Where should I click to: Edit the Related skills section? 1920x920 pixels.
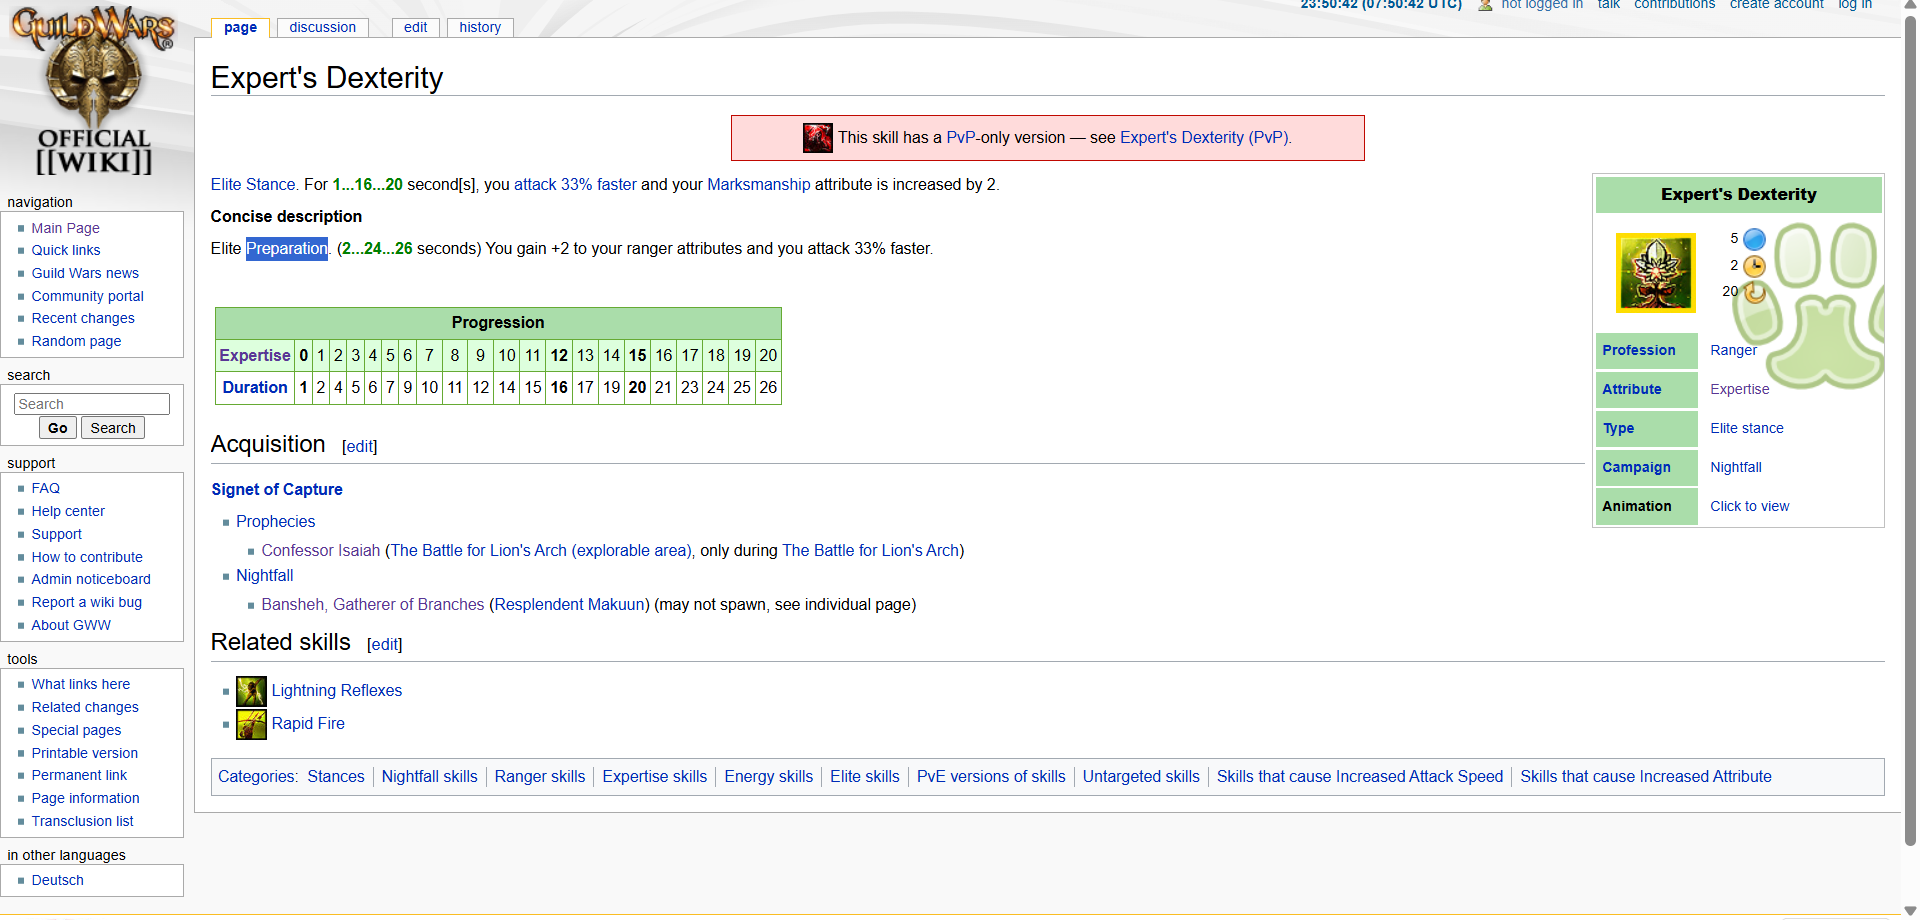pos(385,645)
